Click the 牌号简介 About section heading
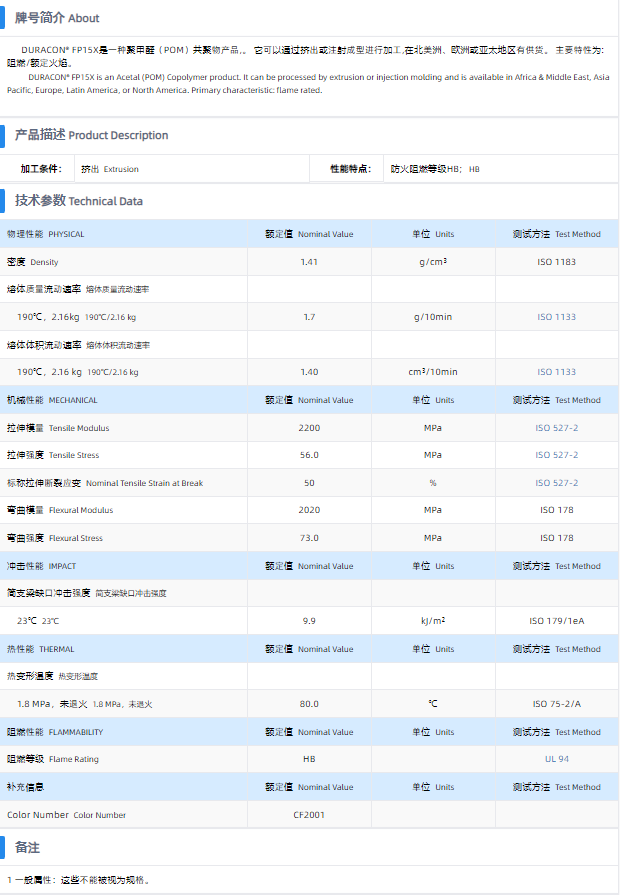The image size is (620, 895). tap(56, 18)
